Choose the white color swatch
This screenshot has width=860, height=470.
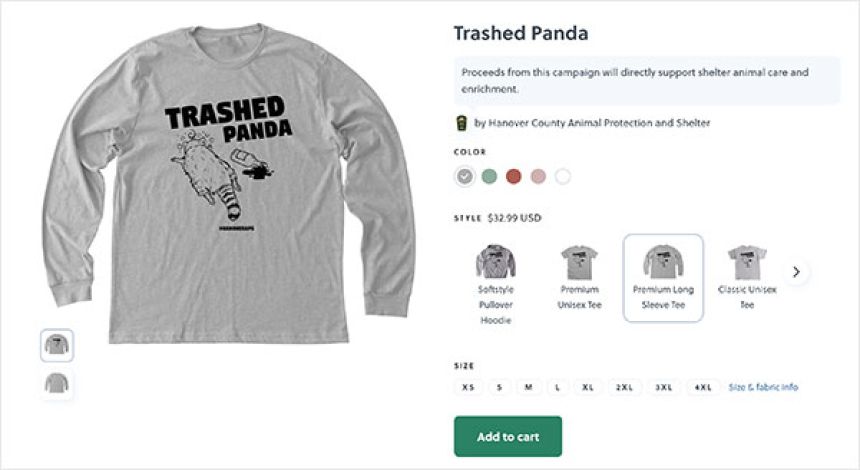(563, 177)
